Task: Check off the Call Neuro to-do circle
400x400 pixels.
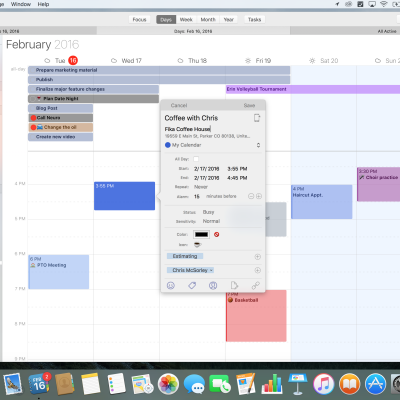Action: (x=33, y=118)
